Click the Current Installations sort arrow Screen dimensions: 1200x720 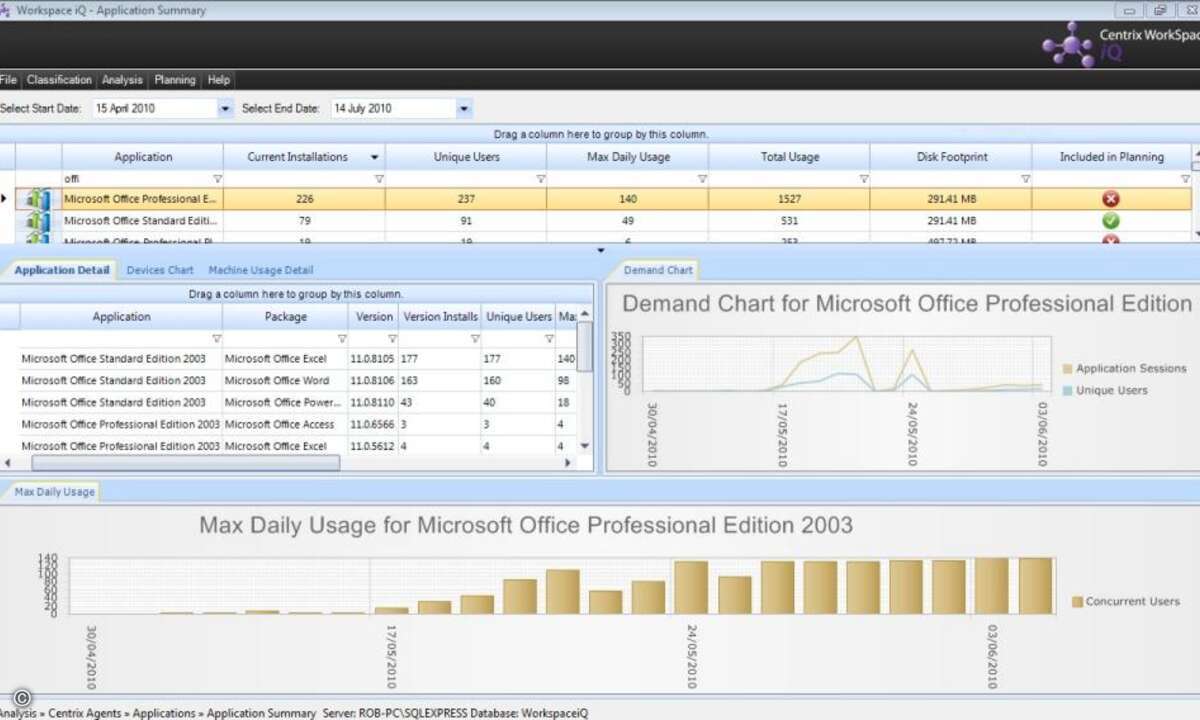375,157
